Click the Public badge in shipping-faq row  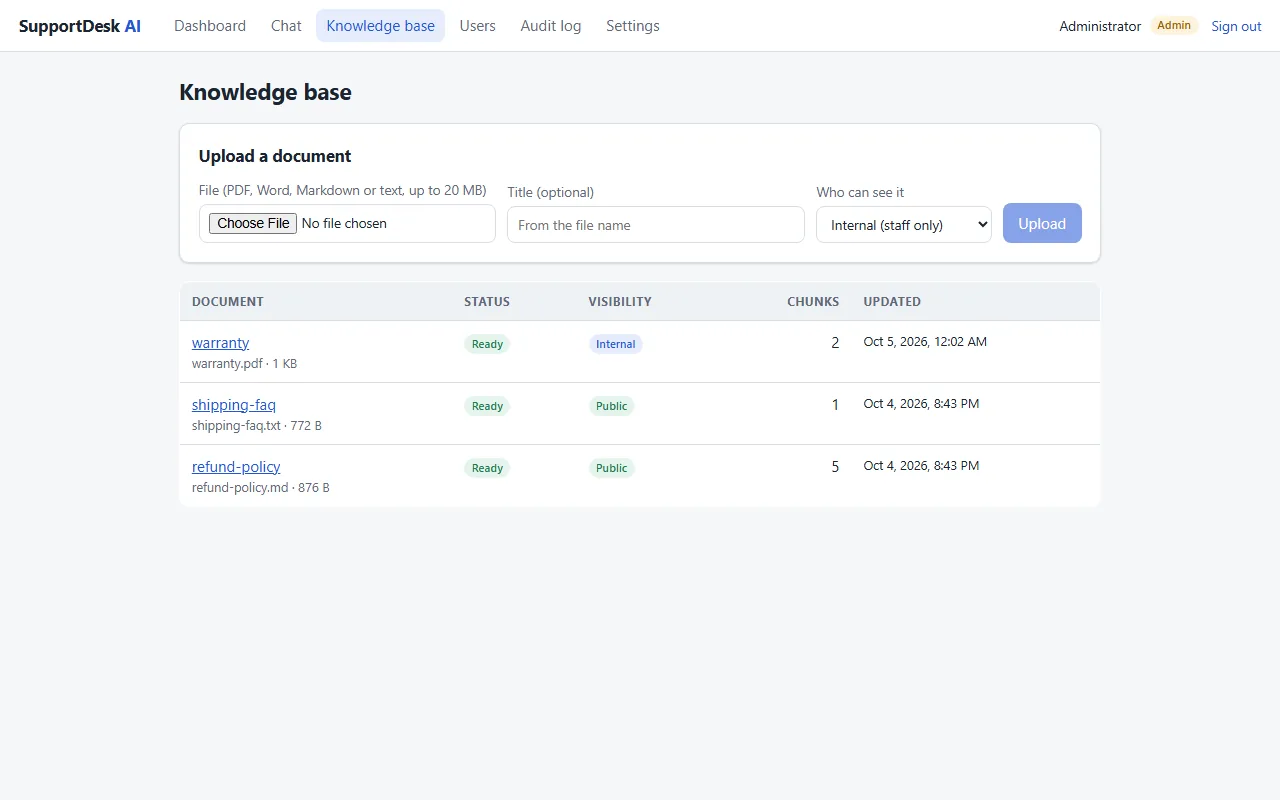pos(611,406)
